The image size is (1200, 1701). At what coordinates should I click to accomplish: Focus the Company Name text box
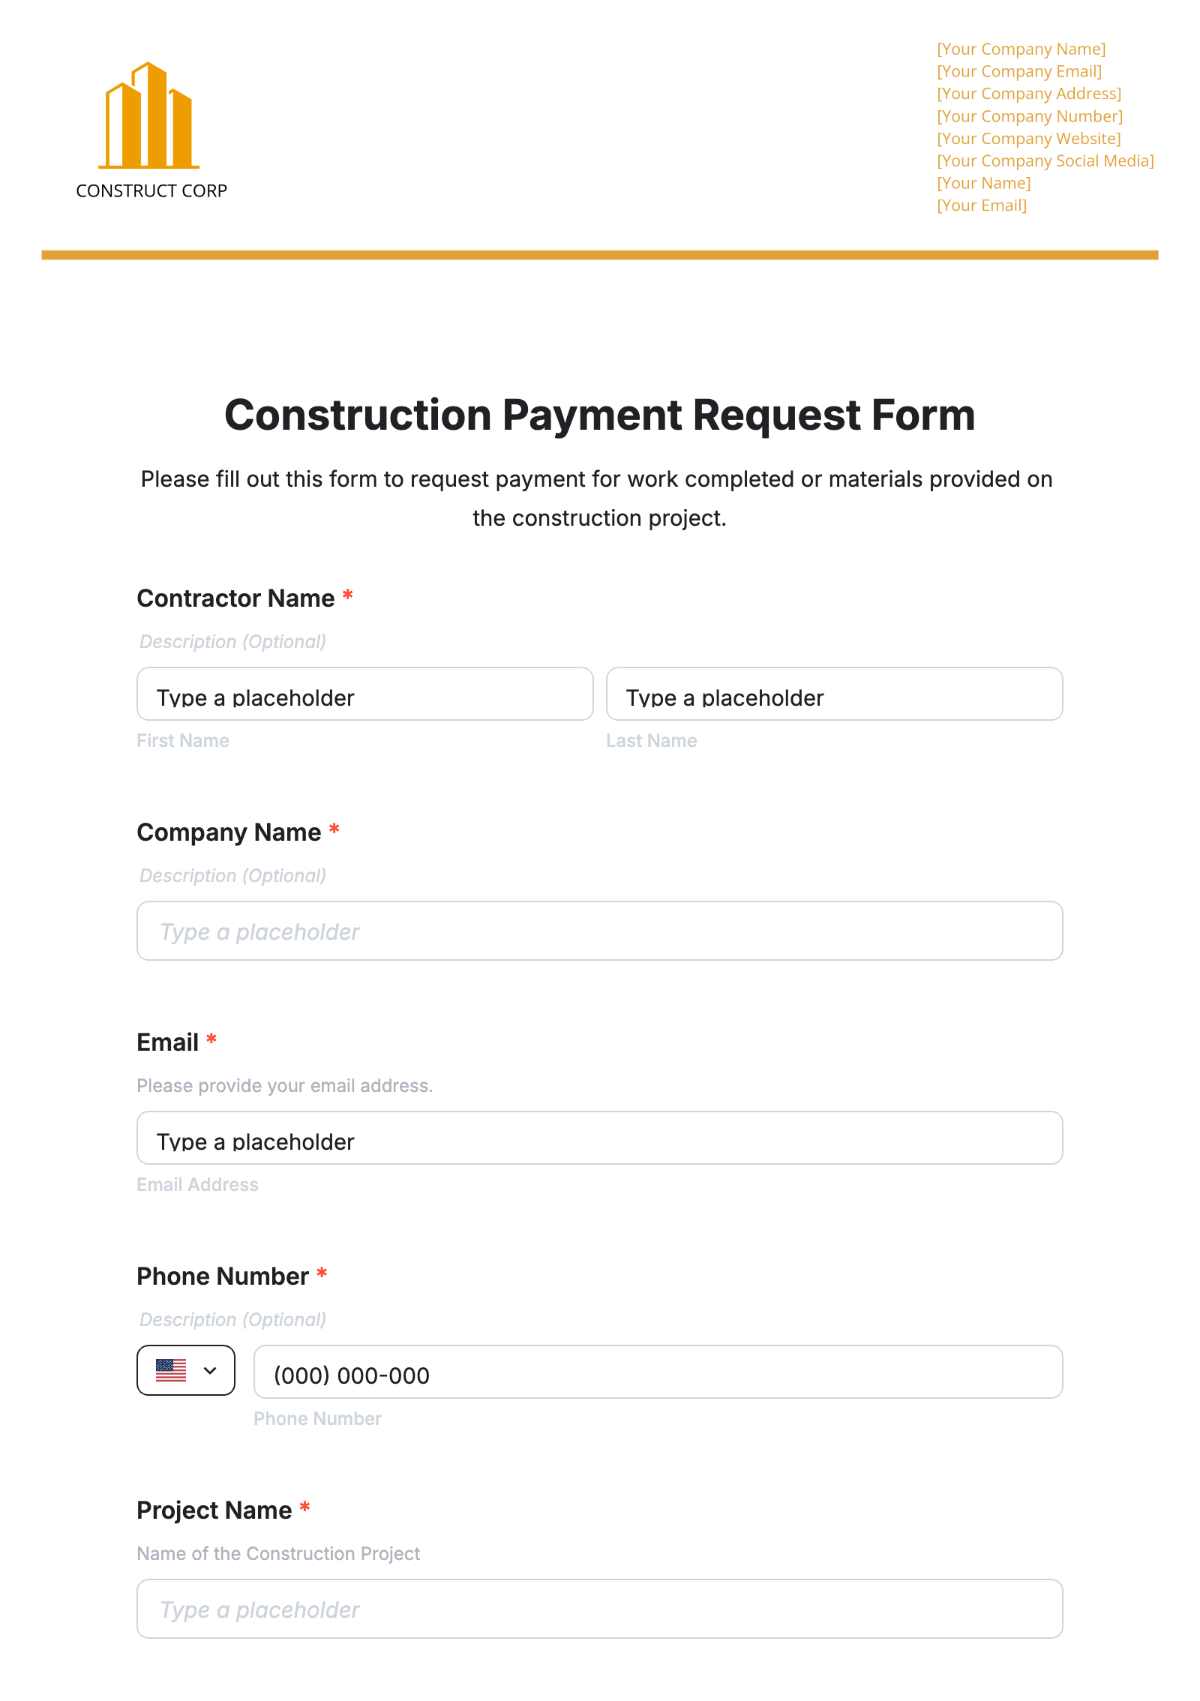click(x=600, y=931)
